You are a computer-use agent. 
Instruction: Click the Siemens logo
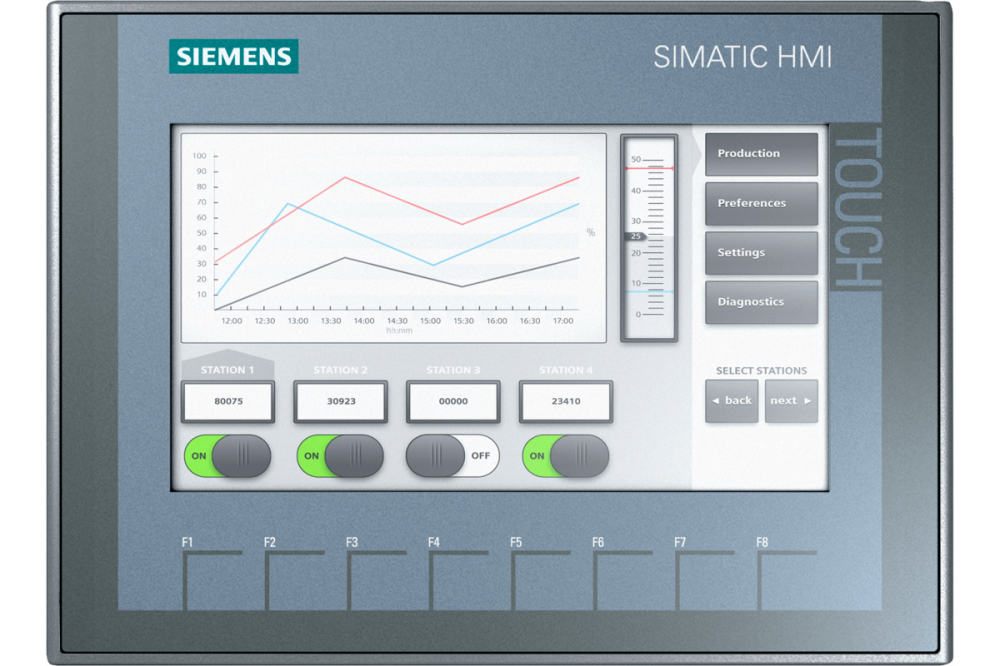tap(233, 56)
